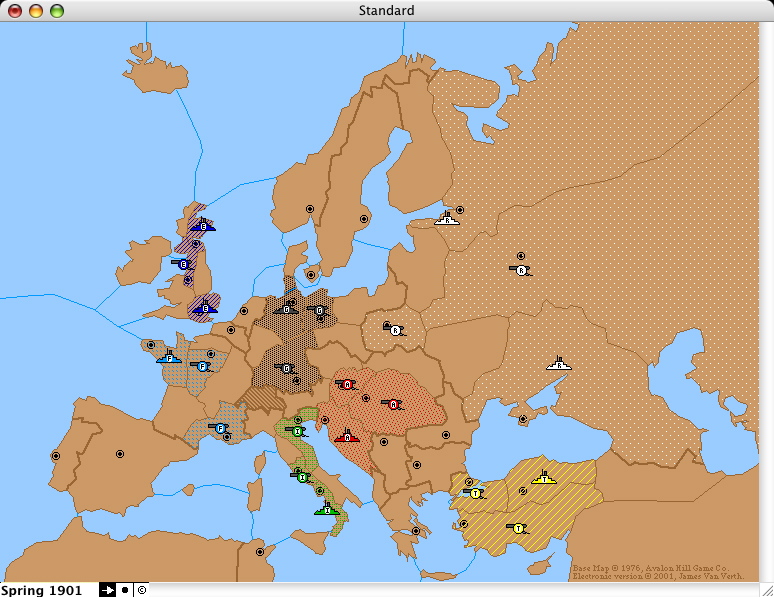The image size is (774, 597).
Task: Click the Portugal supply center dot
Action: click(x=56, y=456)
